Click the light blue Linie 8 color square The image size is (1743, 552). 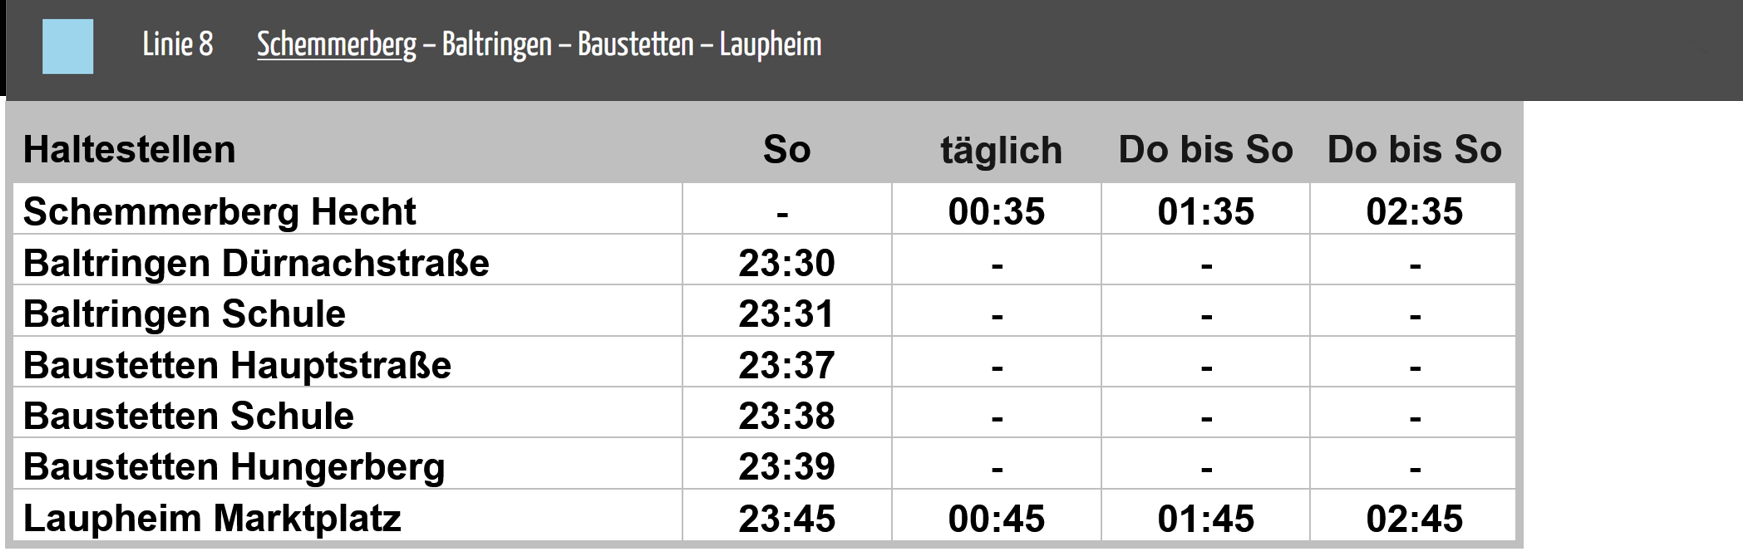pos(68,46)
